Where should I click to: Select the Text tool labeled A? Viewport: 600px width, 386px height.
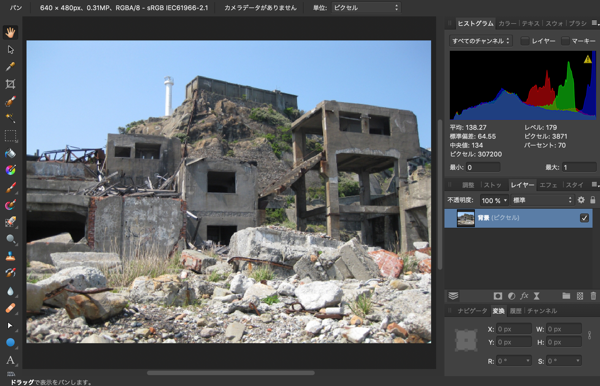point(10,360)
